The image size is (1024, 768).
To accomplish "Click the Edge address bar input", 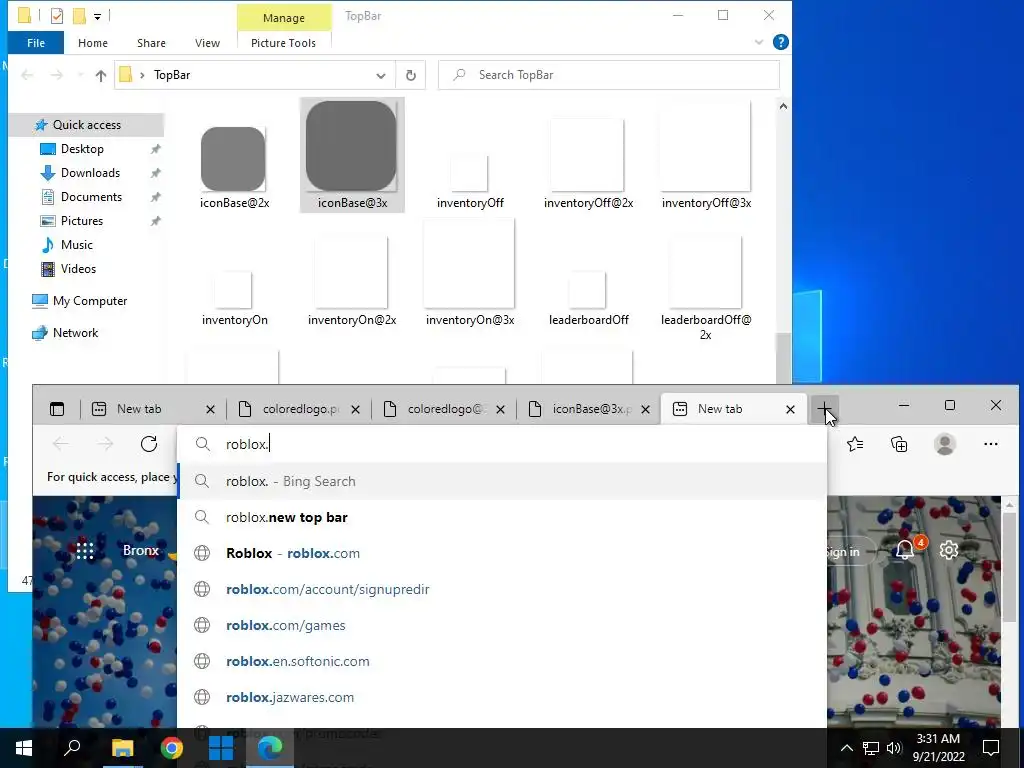I will (502, 444).
